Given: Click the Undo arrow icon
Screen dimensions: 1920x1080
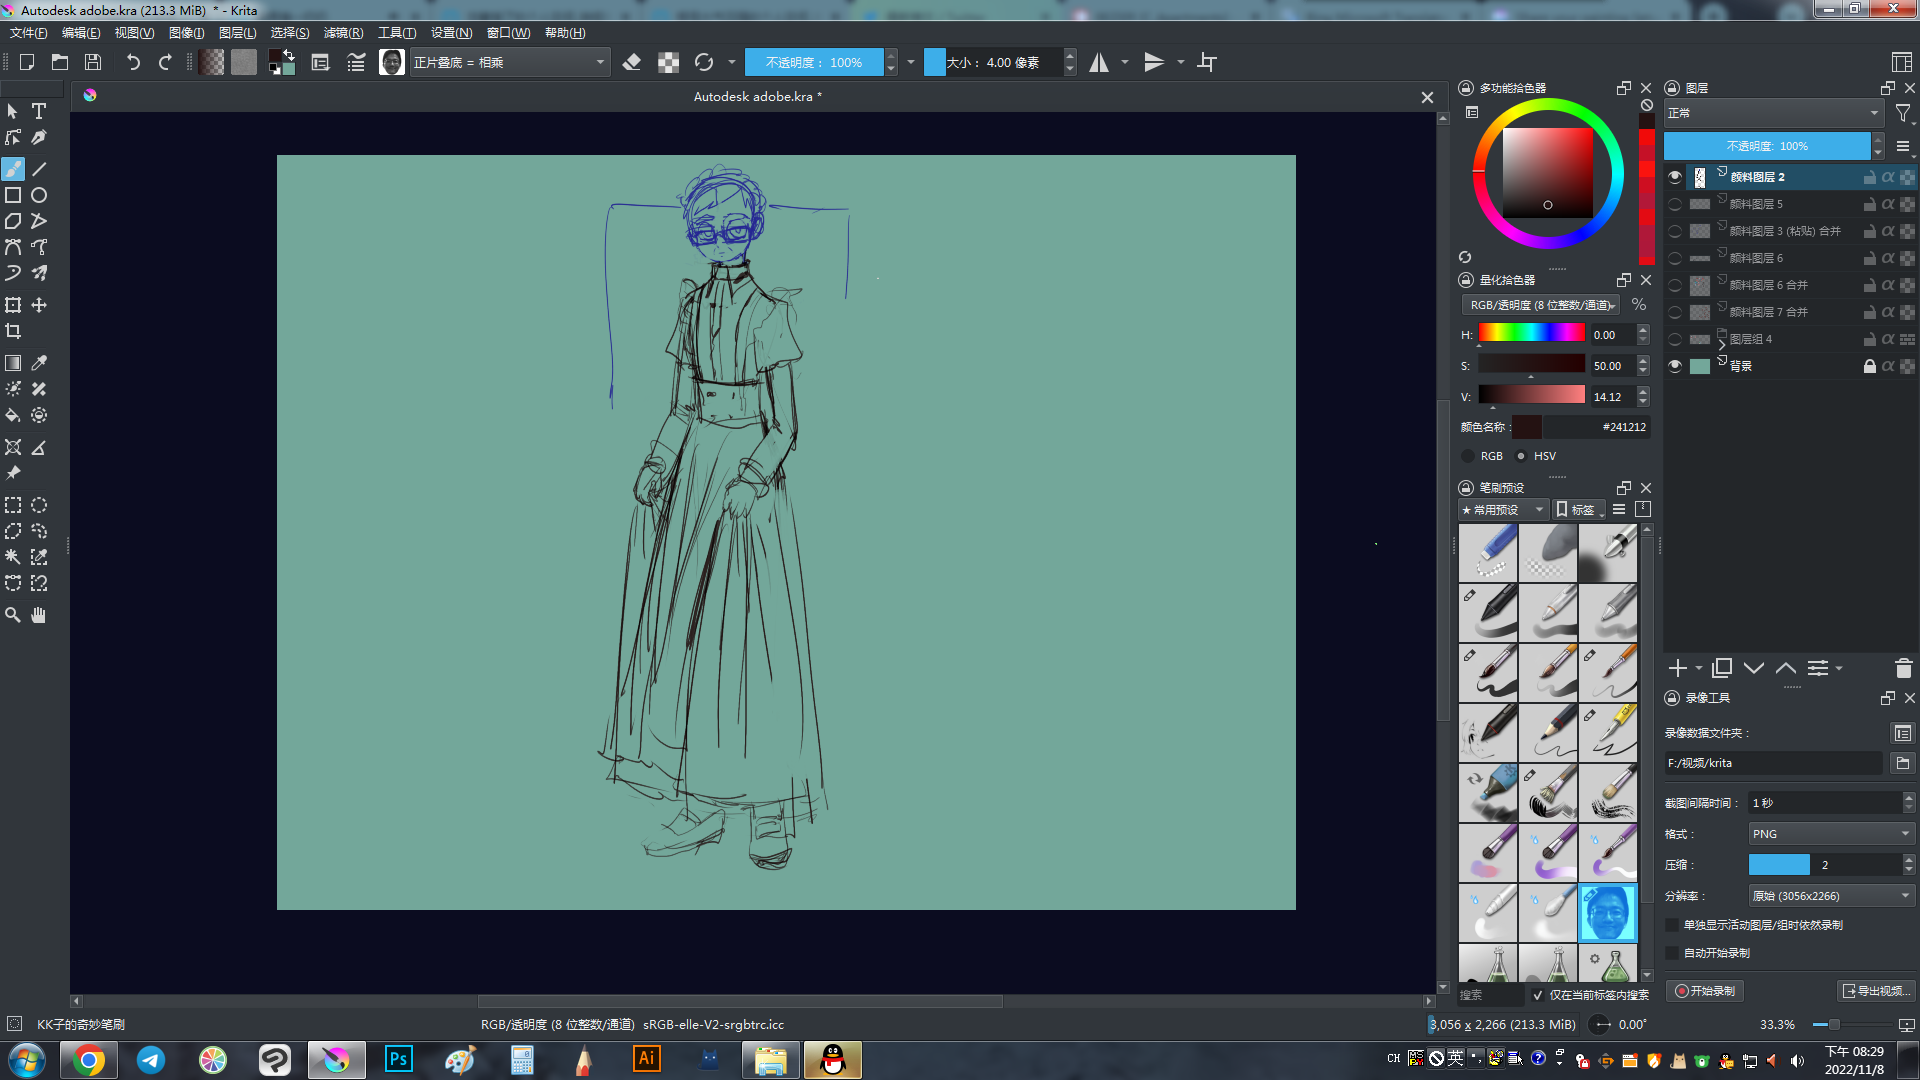Looking at the screenshot, I should pos(133,62).
